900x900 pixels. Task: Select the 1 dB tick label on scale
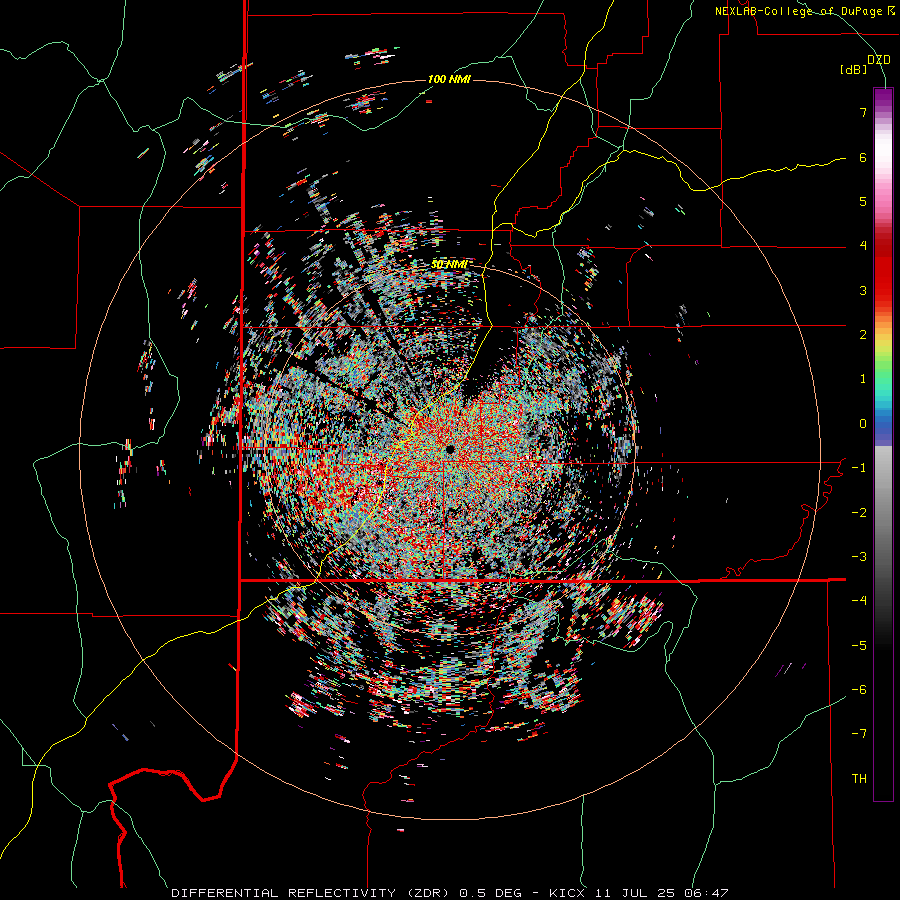[863, 379]
